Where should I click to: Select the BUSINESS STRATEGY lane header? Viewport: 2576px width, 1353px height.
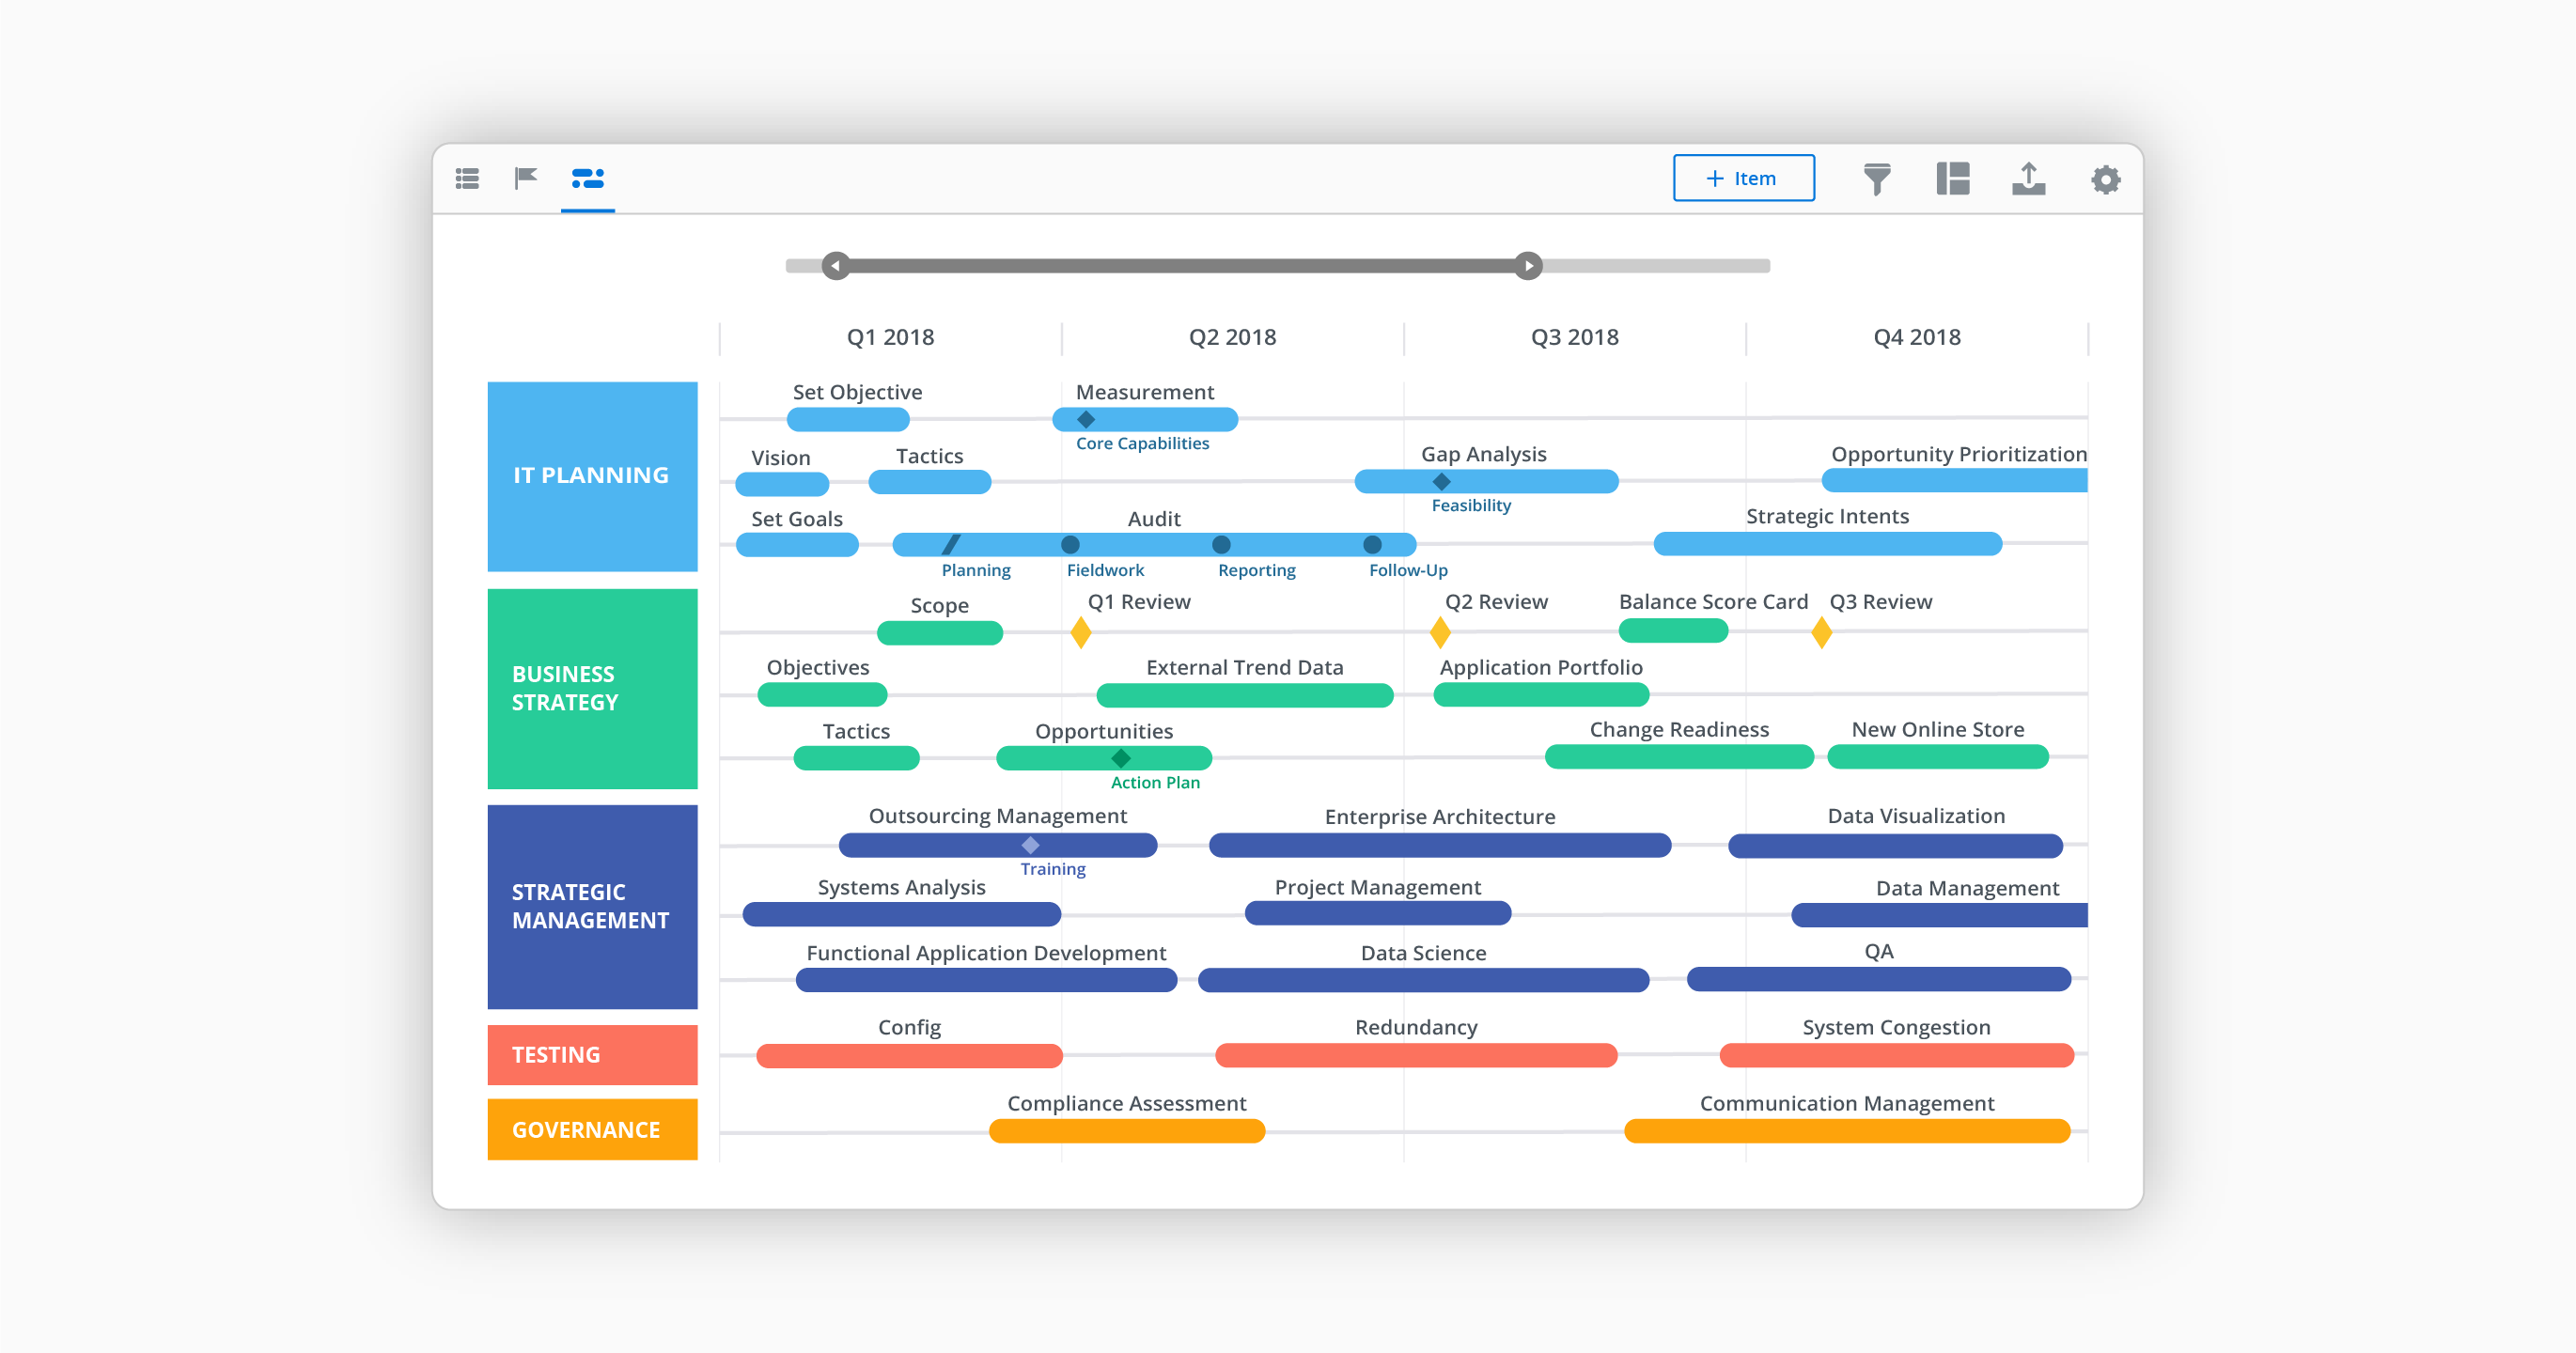click(592, 688)
